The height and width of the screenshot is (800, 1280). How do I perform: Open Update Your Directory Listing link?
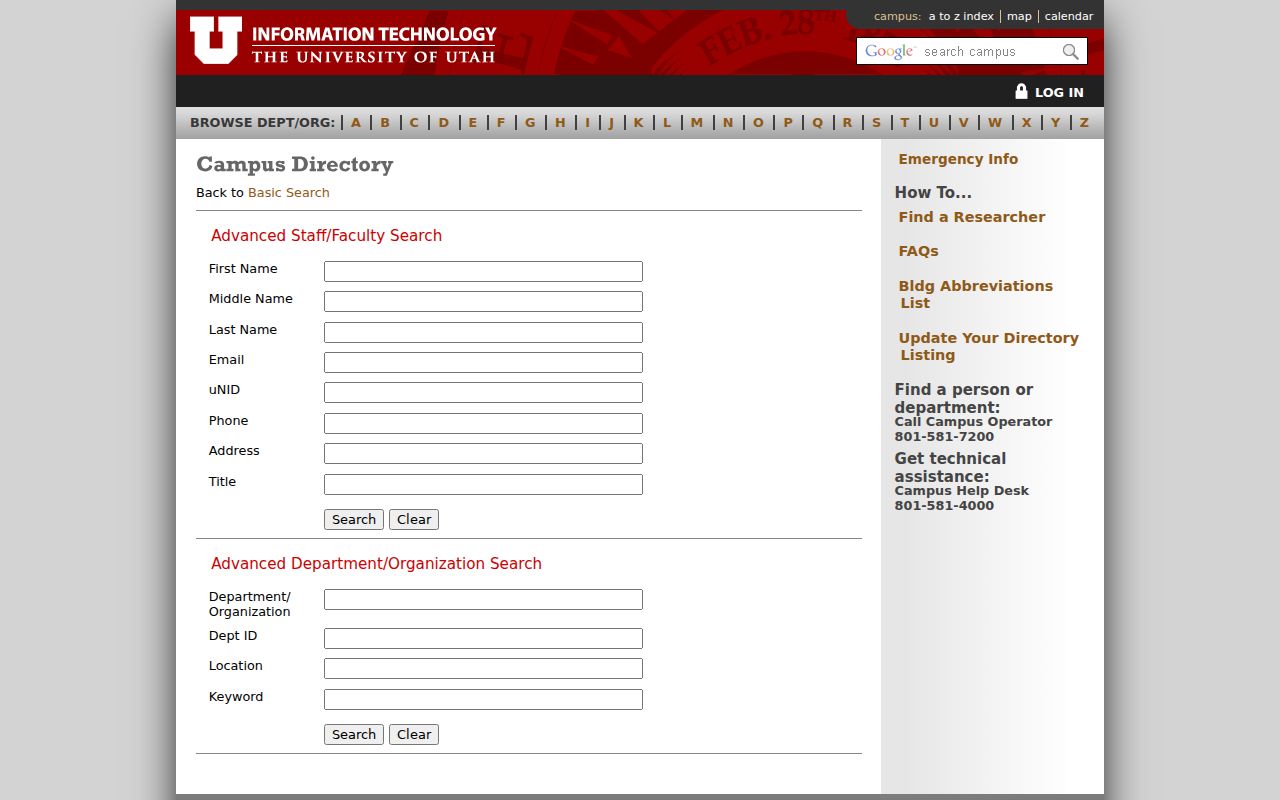(x=988, y=346)
